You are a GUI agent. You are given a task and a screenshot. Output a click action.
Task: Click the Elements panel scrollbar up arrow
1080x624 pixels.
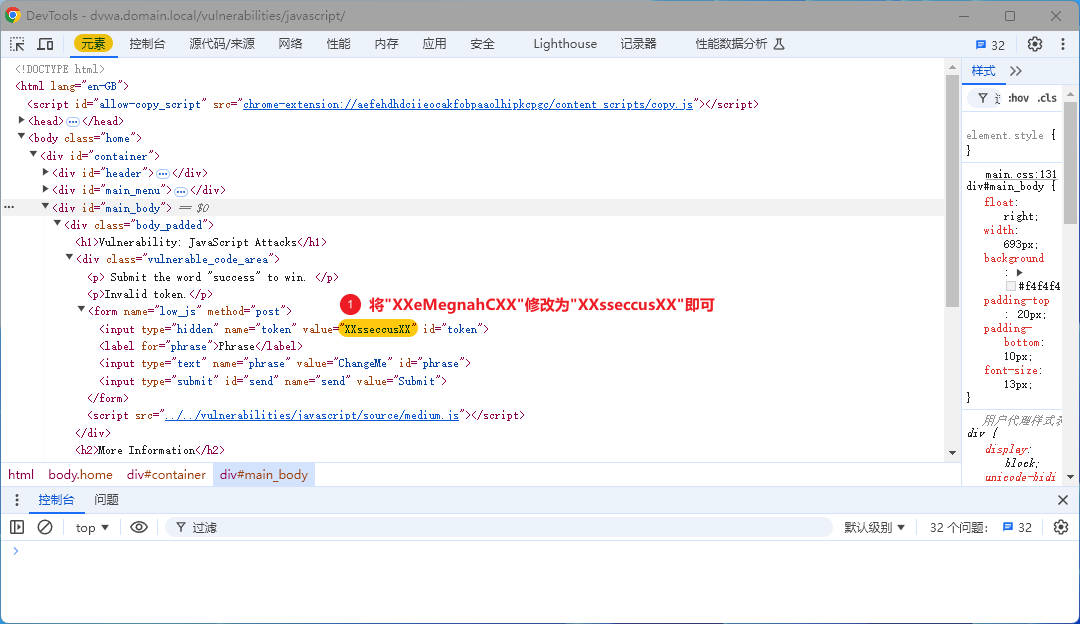[953, 67]
